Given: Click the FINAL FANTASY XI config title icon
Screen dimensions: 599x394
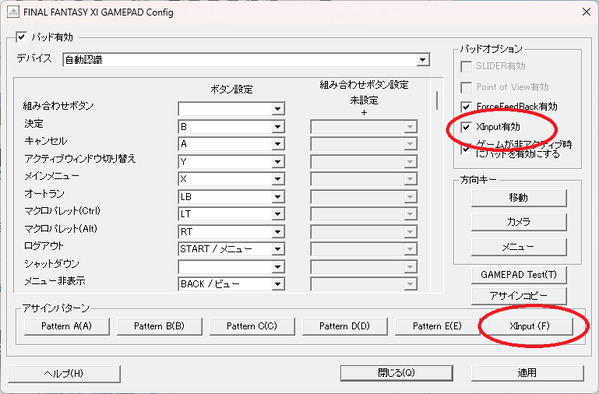Looking at the screenshot, I should (x=13, y=12).
